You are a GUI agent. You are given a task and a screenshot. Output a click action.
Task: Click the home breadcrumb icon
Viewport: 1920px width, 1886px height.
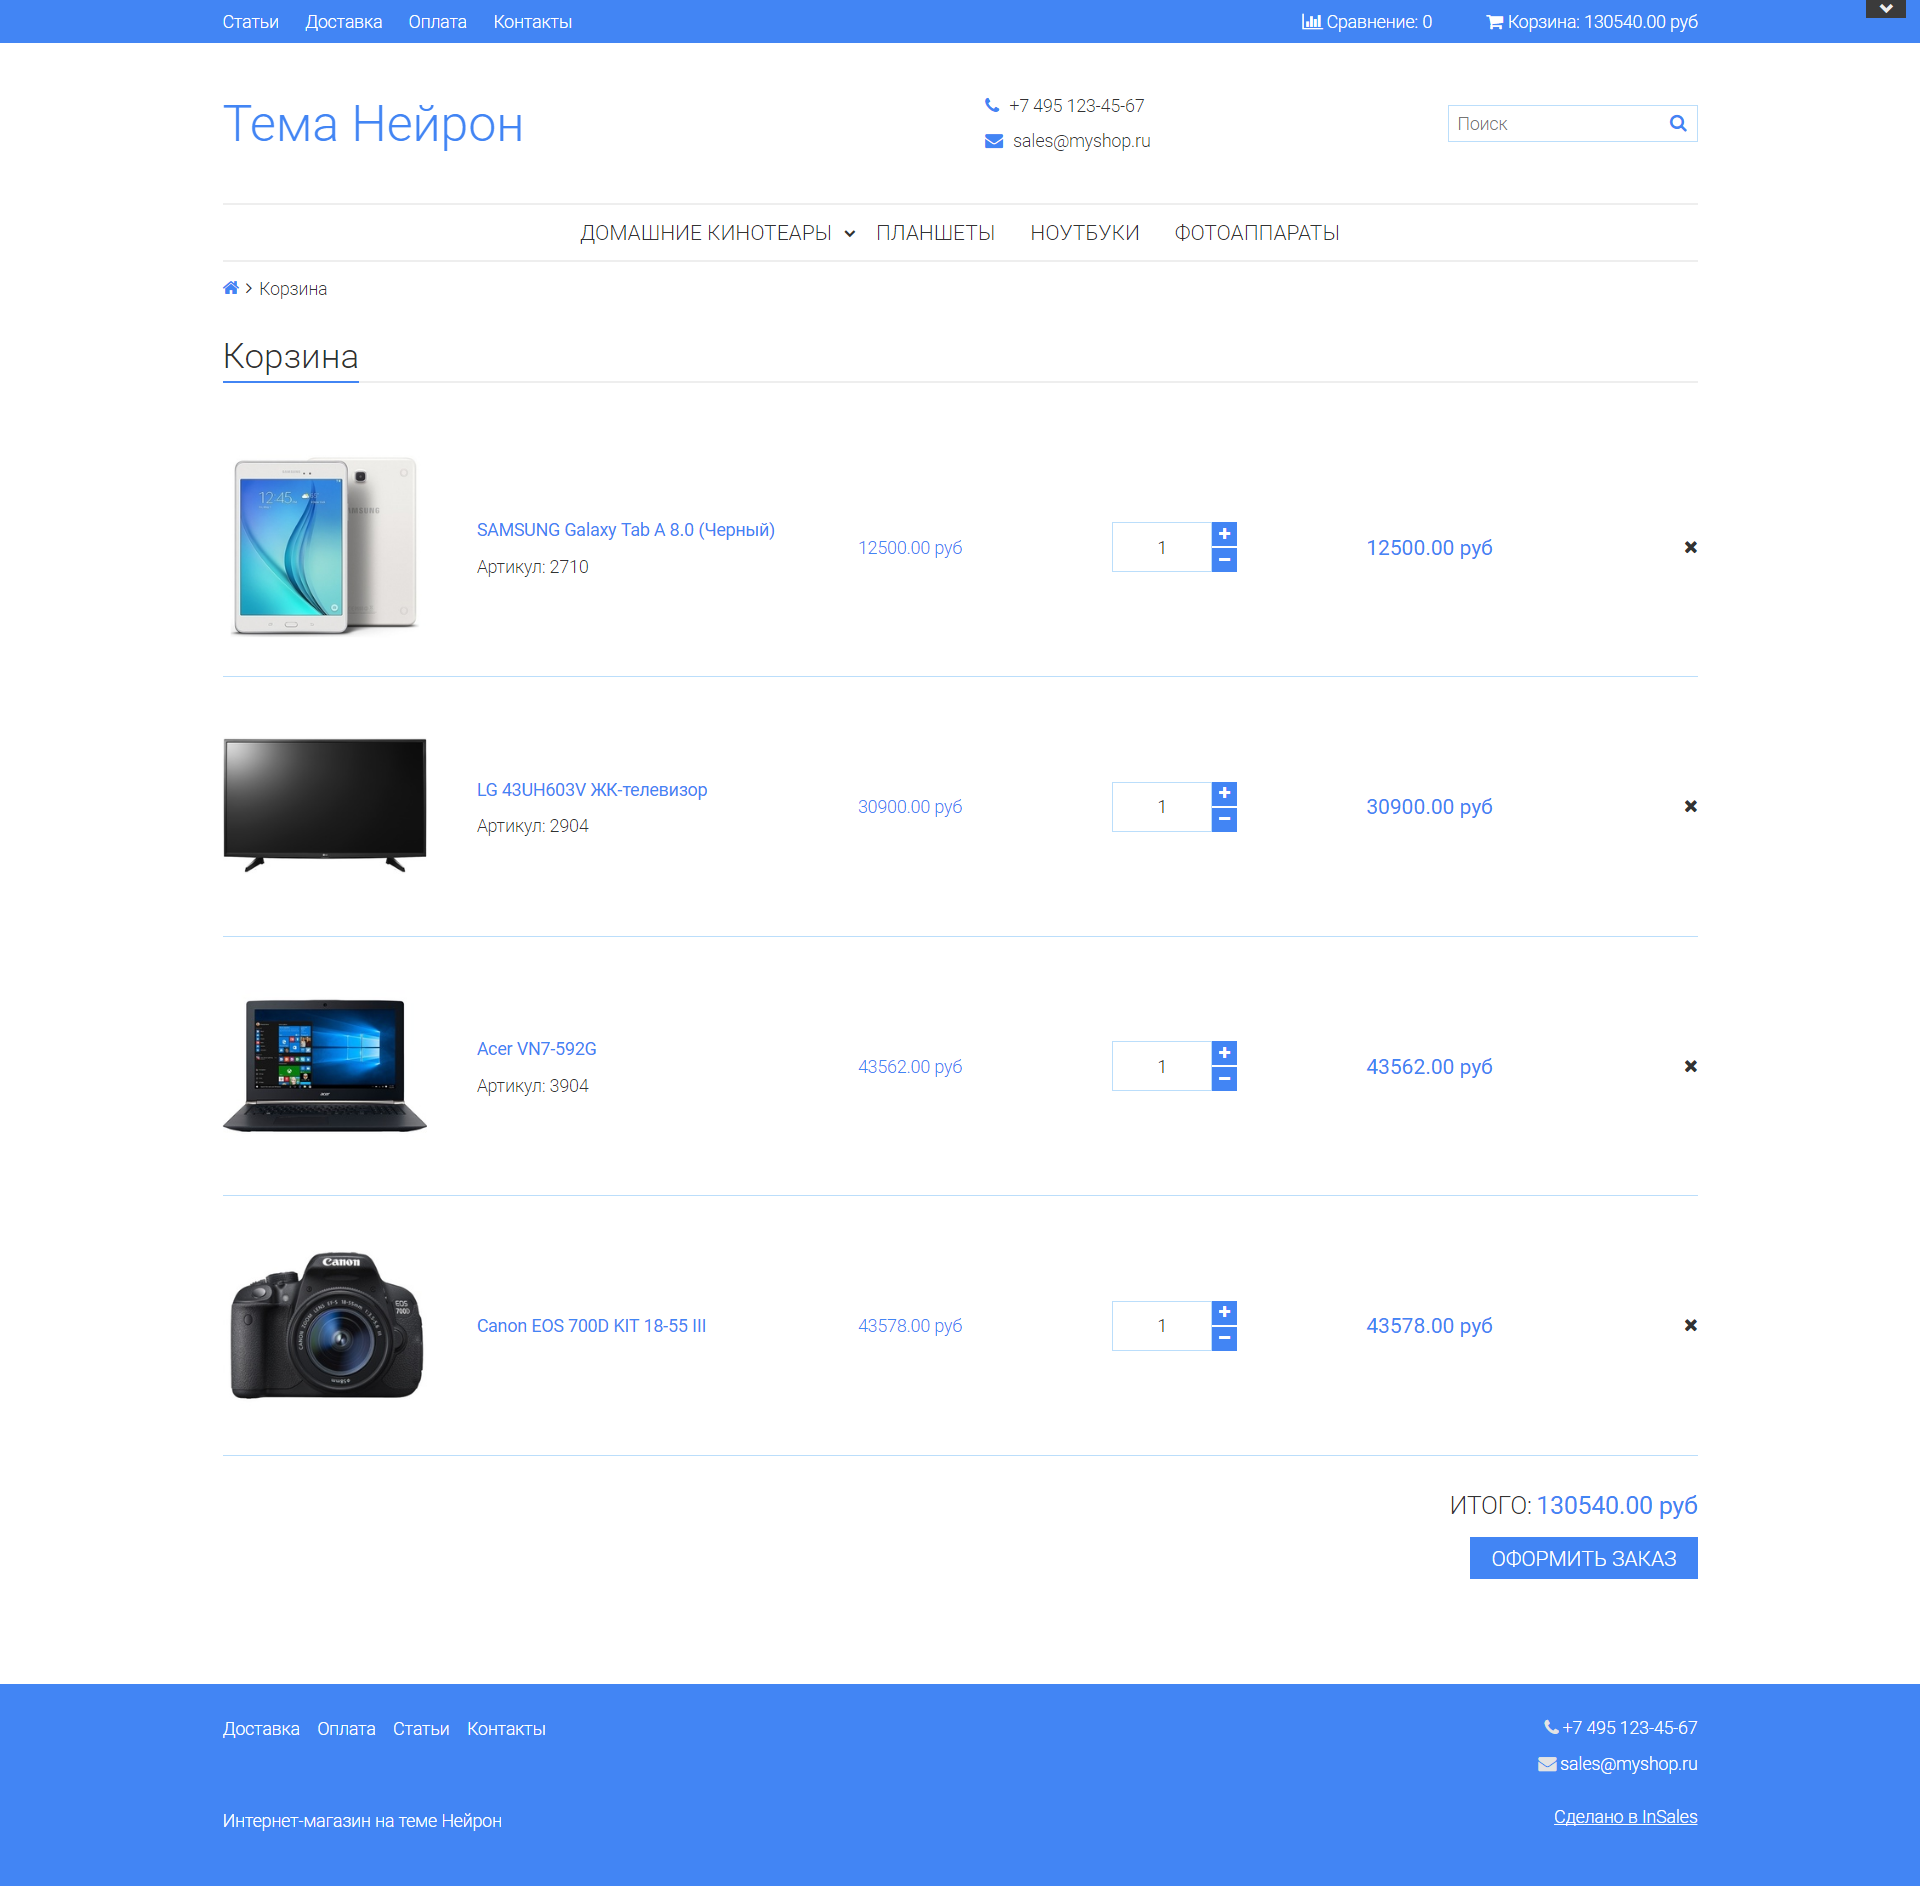[231, 288]
